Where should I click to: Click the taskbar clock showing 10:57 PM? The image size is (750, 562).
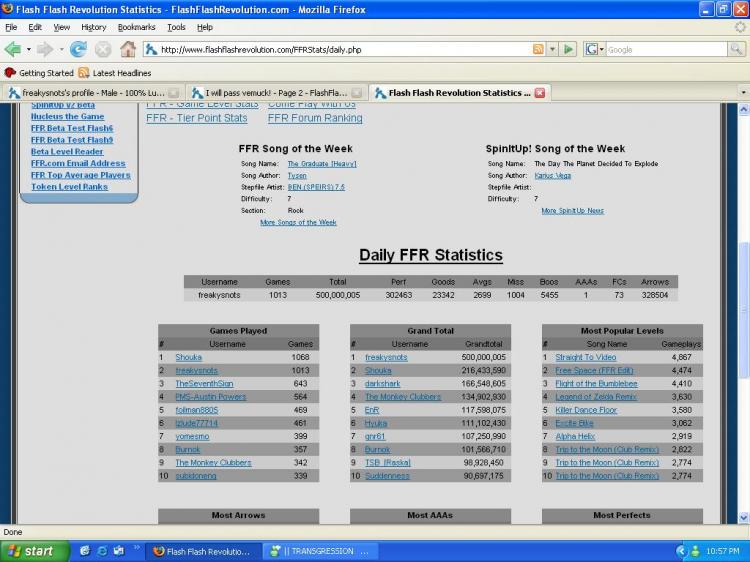coord(723,551)
